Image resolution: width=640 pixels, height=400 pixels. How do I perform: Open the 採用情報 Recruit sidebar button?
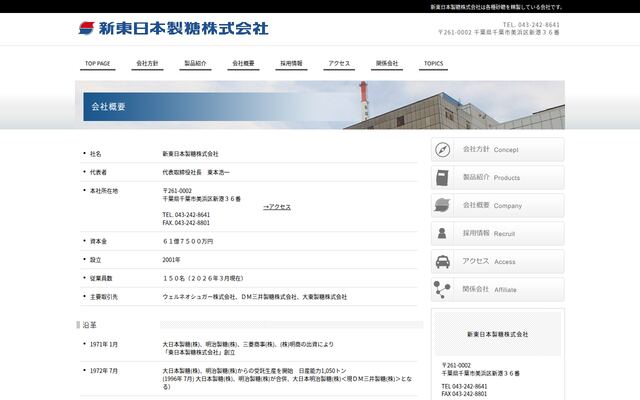pyautogui.click(x=498, y=233)
